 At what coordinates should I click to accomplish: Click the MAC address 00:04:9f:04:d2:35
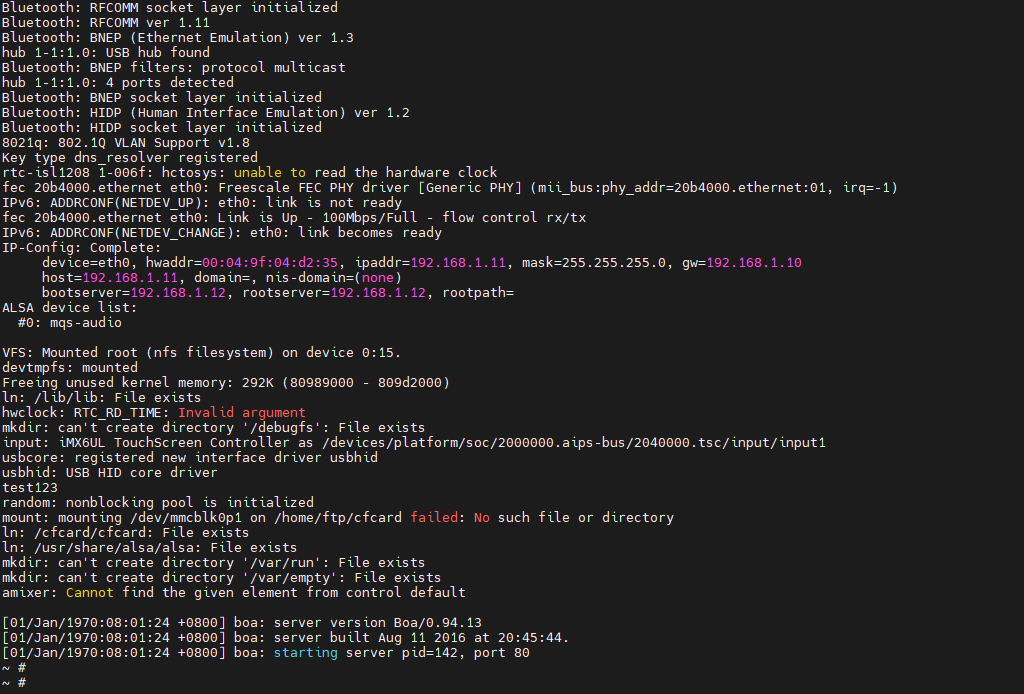[x=270, y=262]
